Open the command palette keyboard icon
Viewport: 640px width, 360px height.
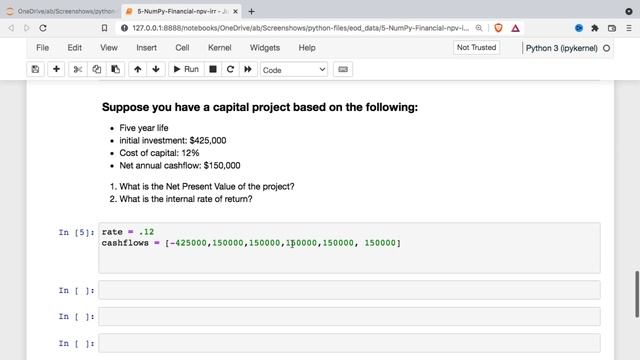(343, 69)
